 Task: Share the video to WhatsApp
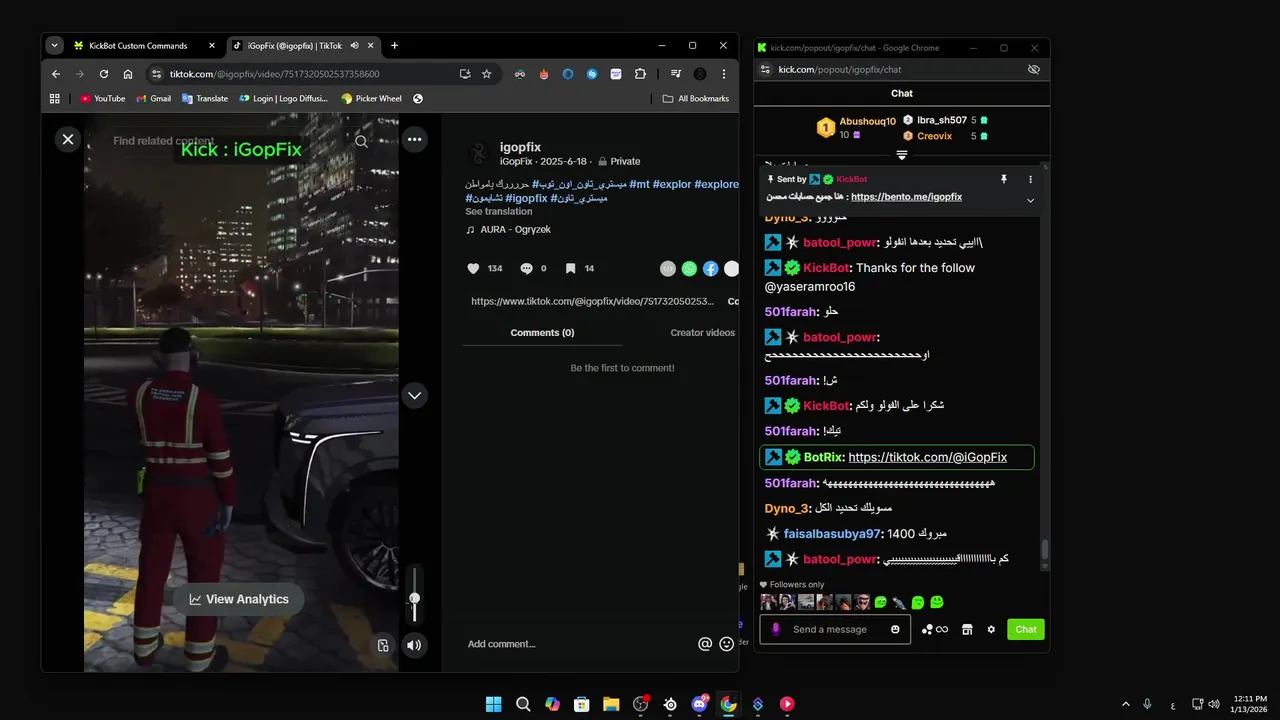pyautogui.click(x=689, y=268)
